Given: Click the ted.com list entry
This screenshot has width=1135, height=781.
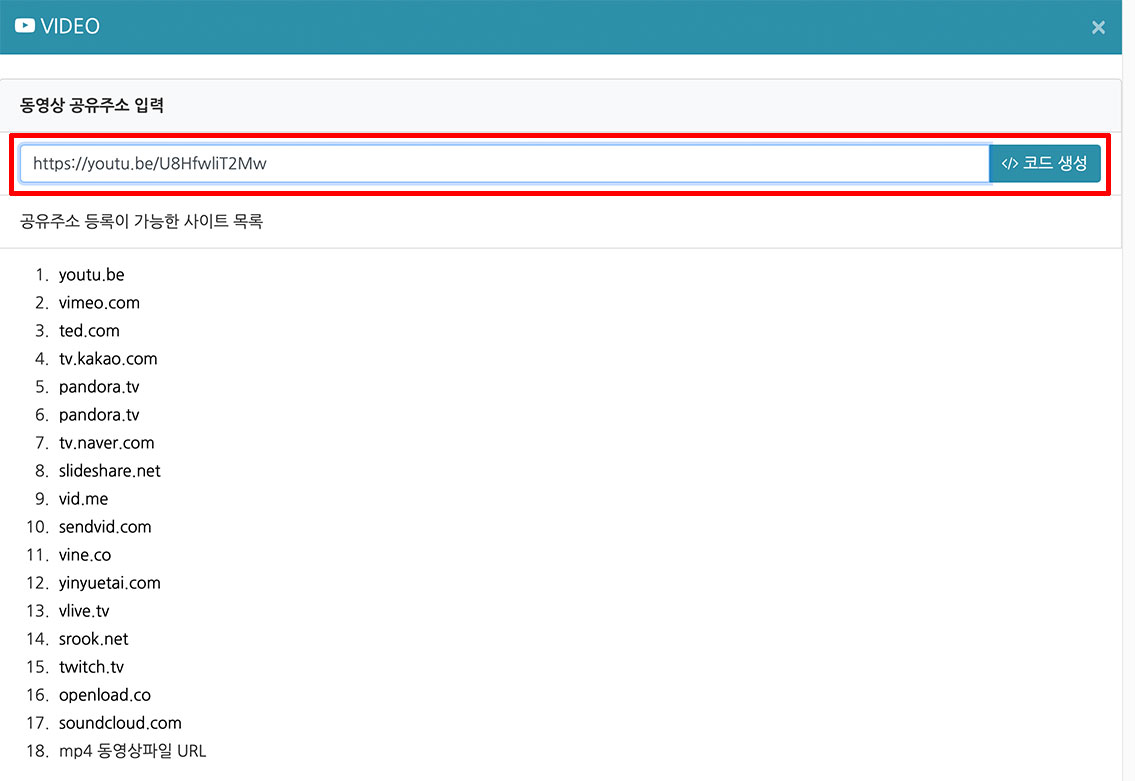Looking at the screenshot, I should (89, 331).
